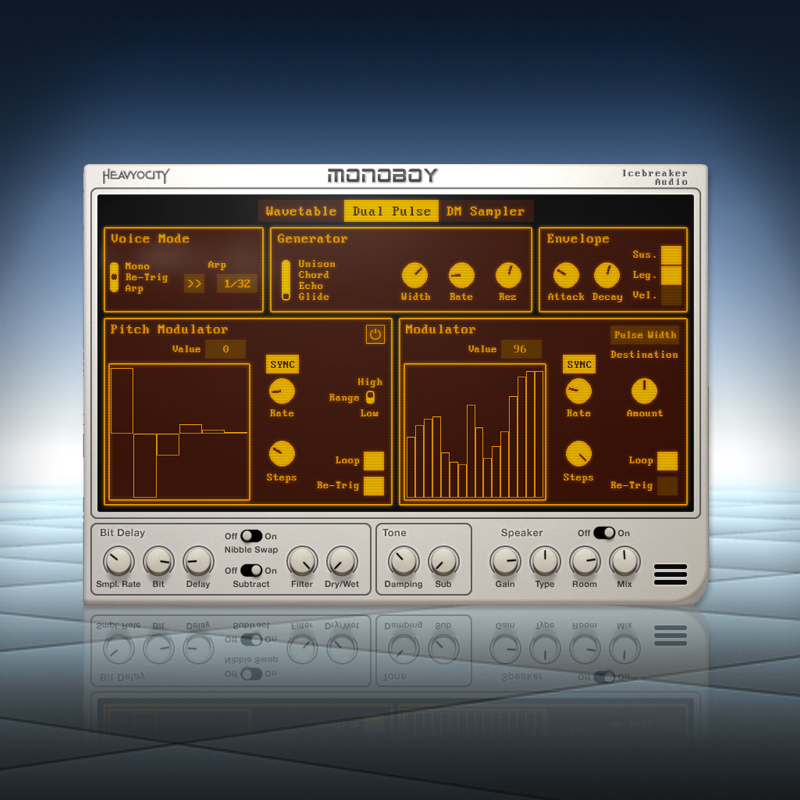Click the Speaker Mix knob
This screenshot has height=800, width=800.
tap(624, 561)
